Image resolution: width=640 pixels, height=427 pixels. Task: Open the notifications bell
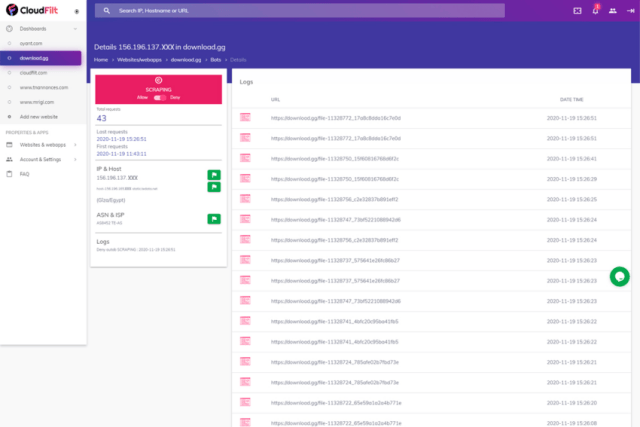(595, 11)
